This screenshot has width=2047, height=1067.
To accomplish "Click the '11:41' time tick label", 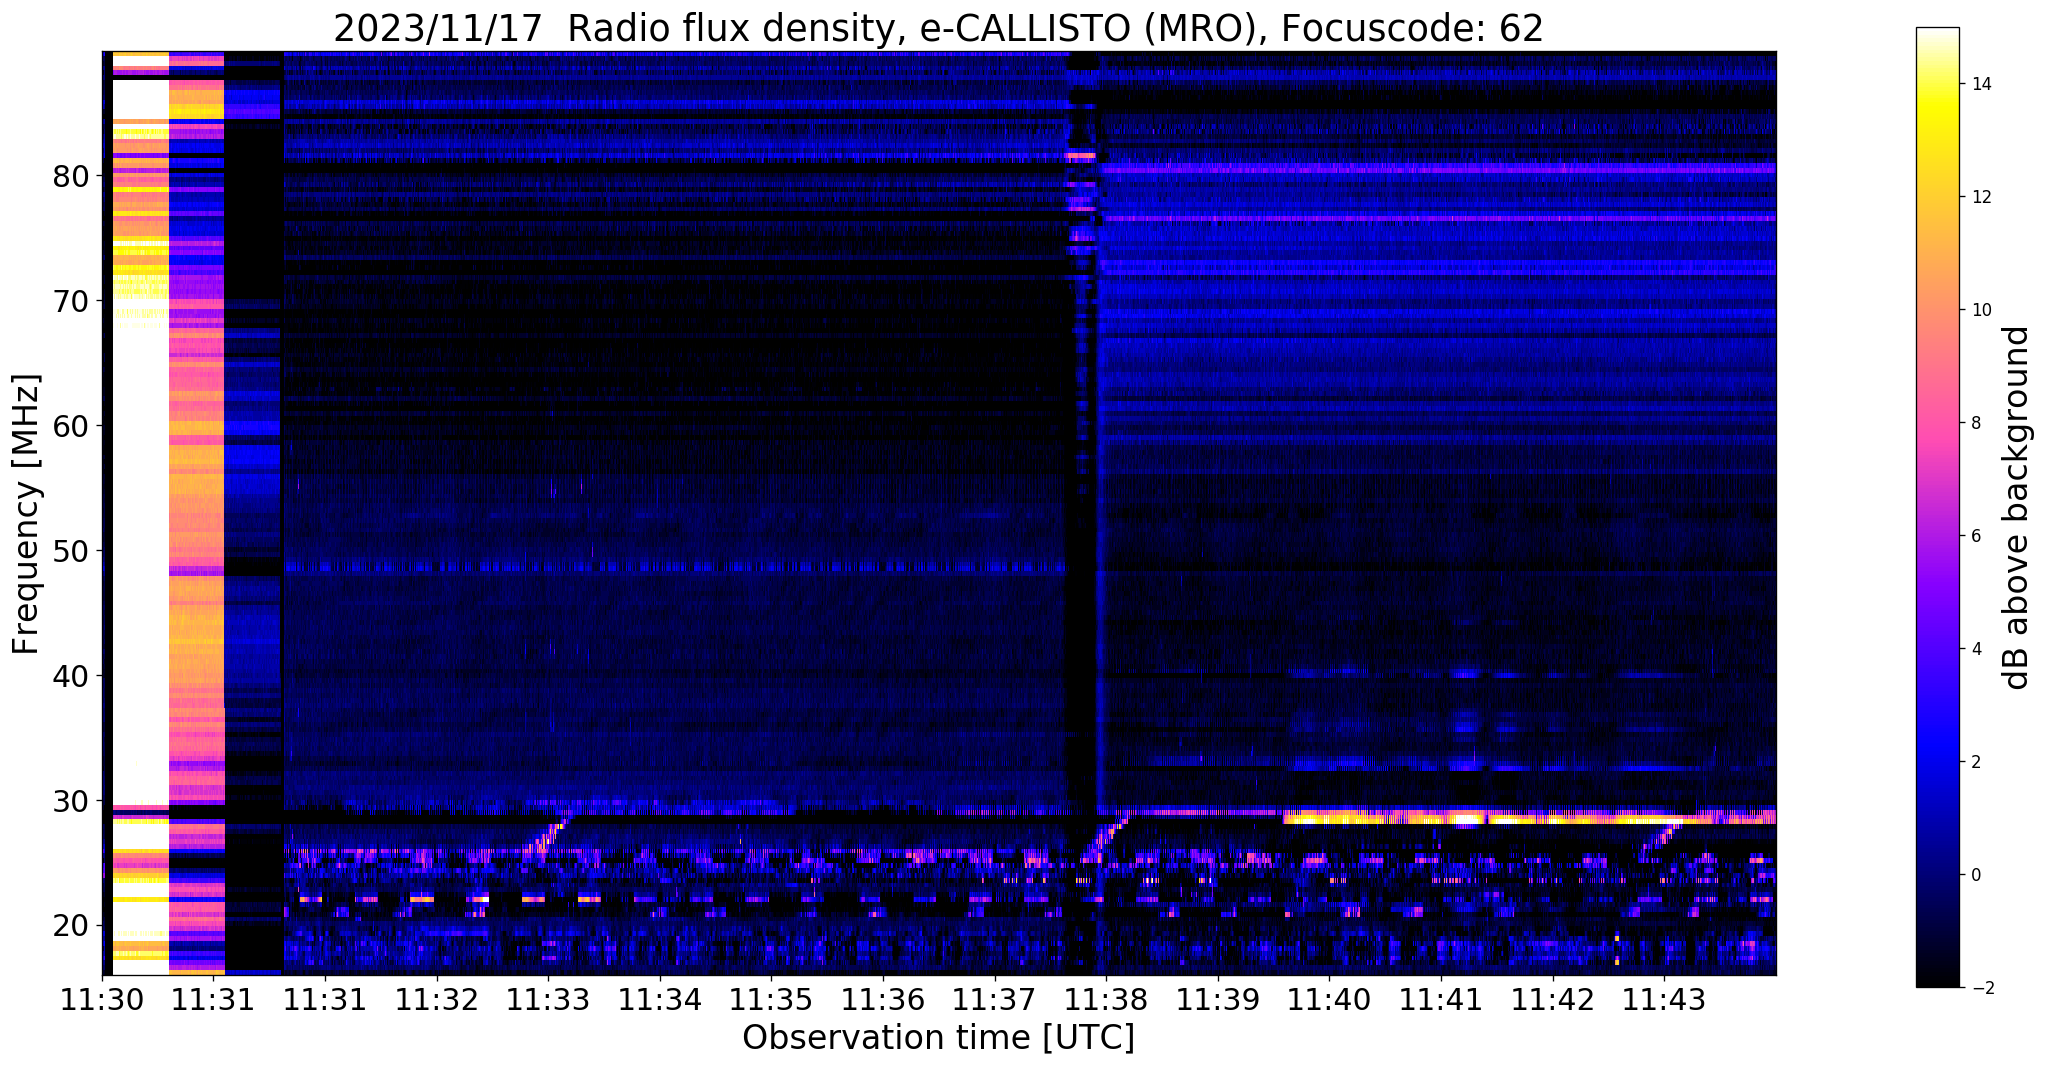I will [1440, 1001].
